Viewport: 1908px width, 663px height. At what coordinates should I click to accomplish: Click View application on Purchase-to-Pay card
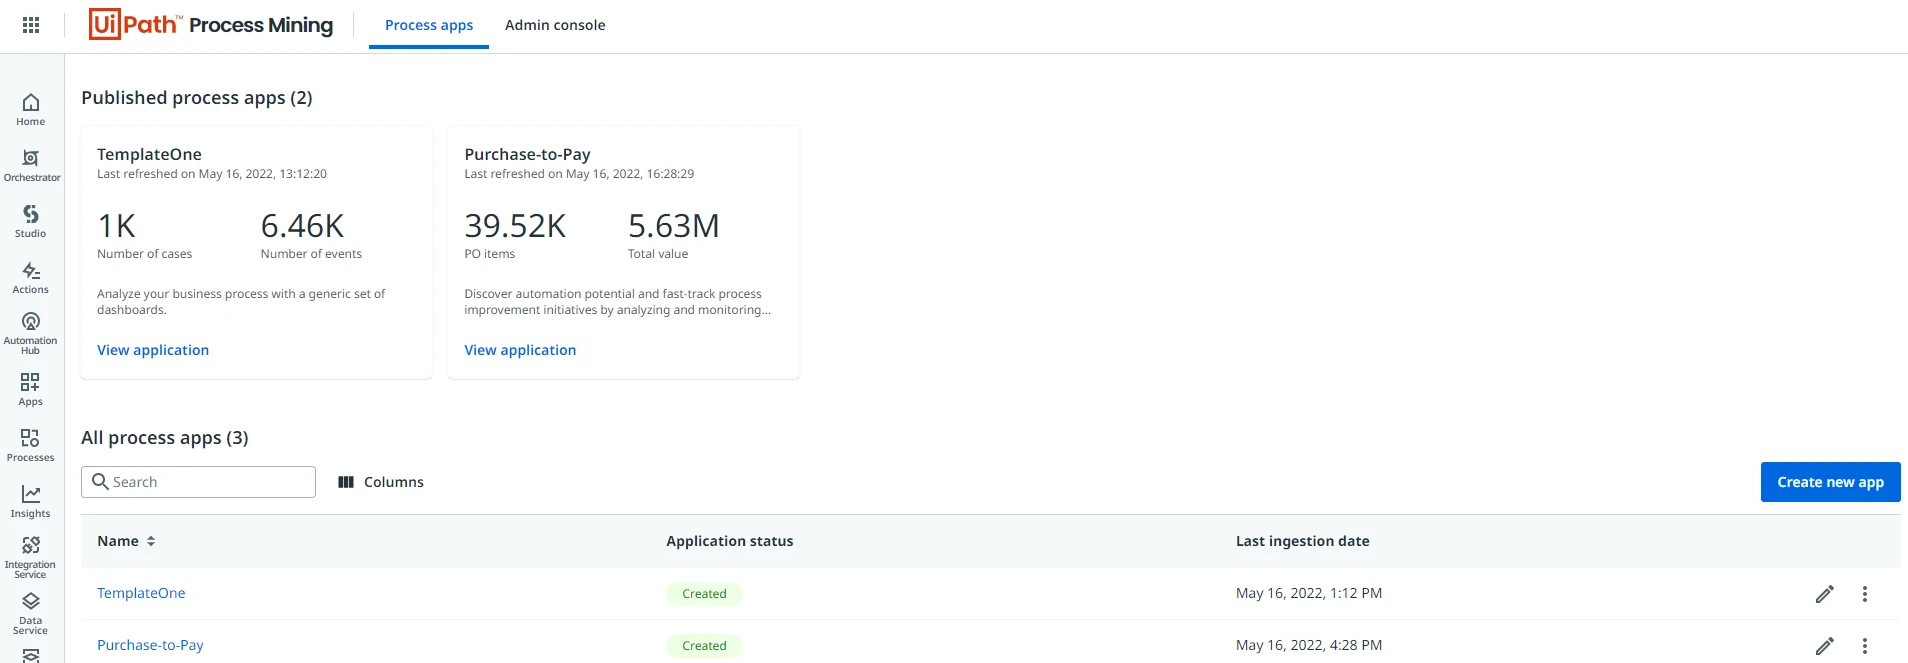coord(520,350)
